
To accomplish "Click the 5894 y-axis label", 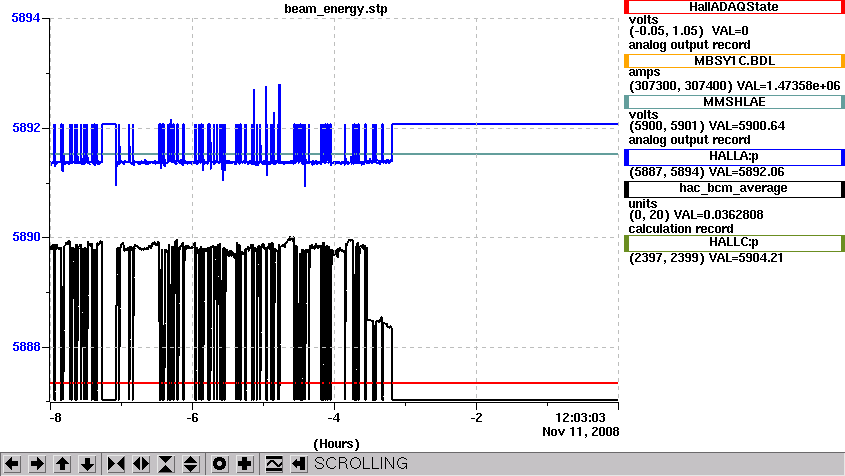I will click(26, 18).
